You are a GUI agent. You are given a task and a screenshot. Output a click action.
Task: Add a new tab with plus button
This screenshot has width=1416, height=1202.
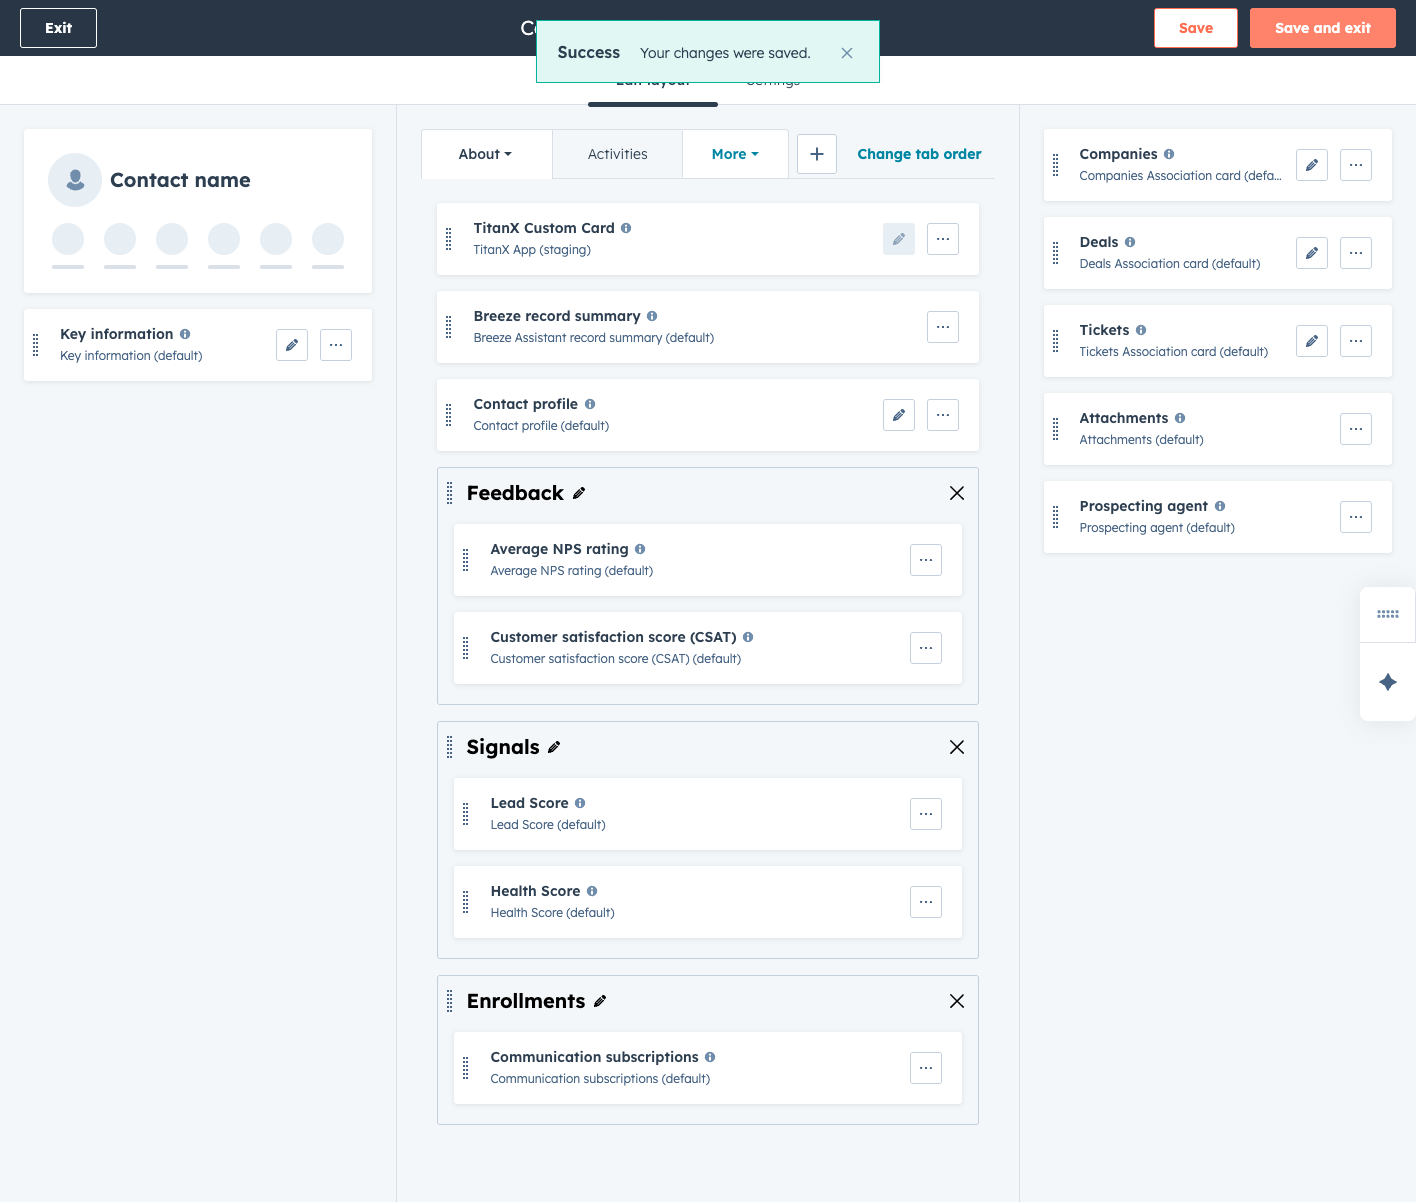click(x=817, y=154)
